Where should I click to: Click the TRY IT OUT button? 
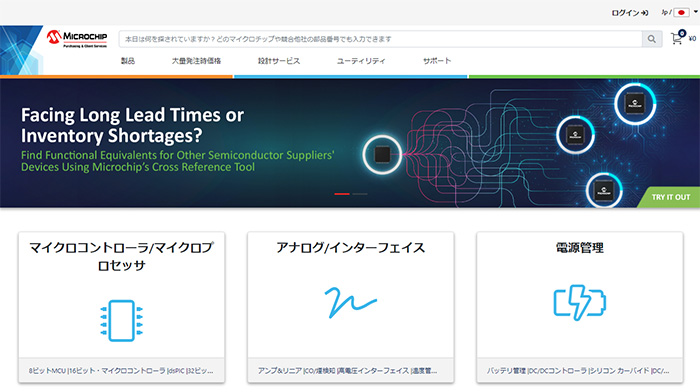(670, 197)
